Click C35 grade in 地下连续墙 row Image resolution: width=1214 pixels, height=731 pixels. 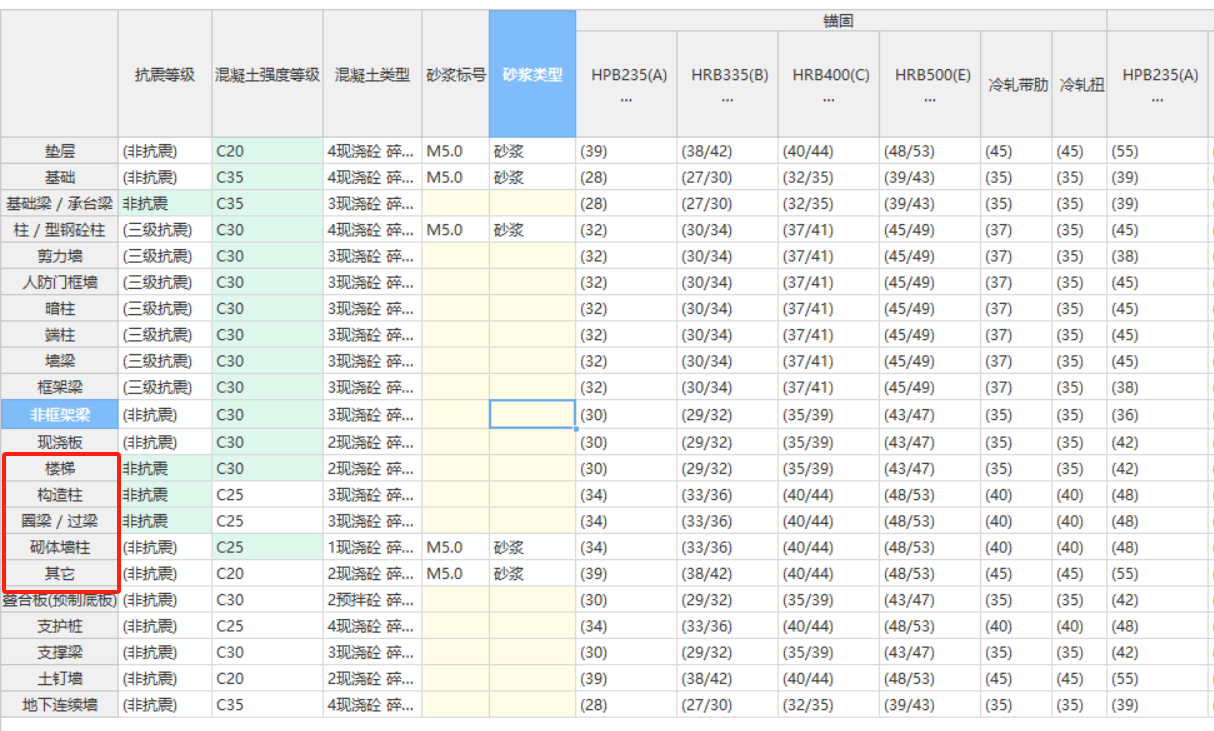267,704
